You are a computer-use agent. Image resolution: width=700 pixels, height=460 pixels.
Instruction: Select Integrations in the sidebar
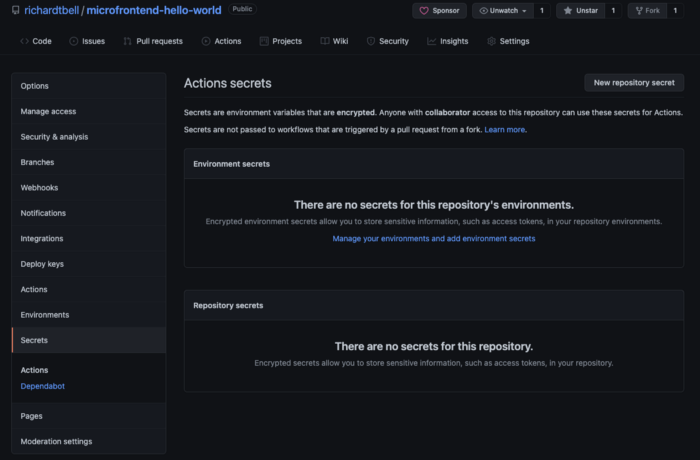(89, 238)
